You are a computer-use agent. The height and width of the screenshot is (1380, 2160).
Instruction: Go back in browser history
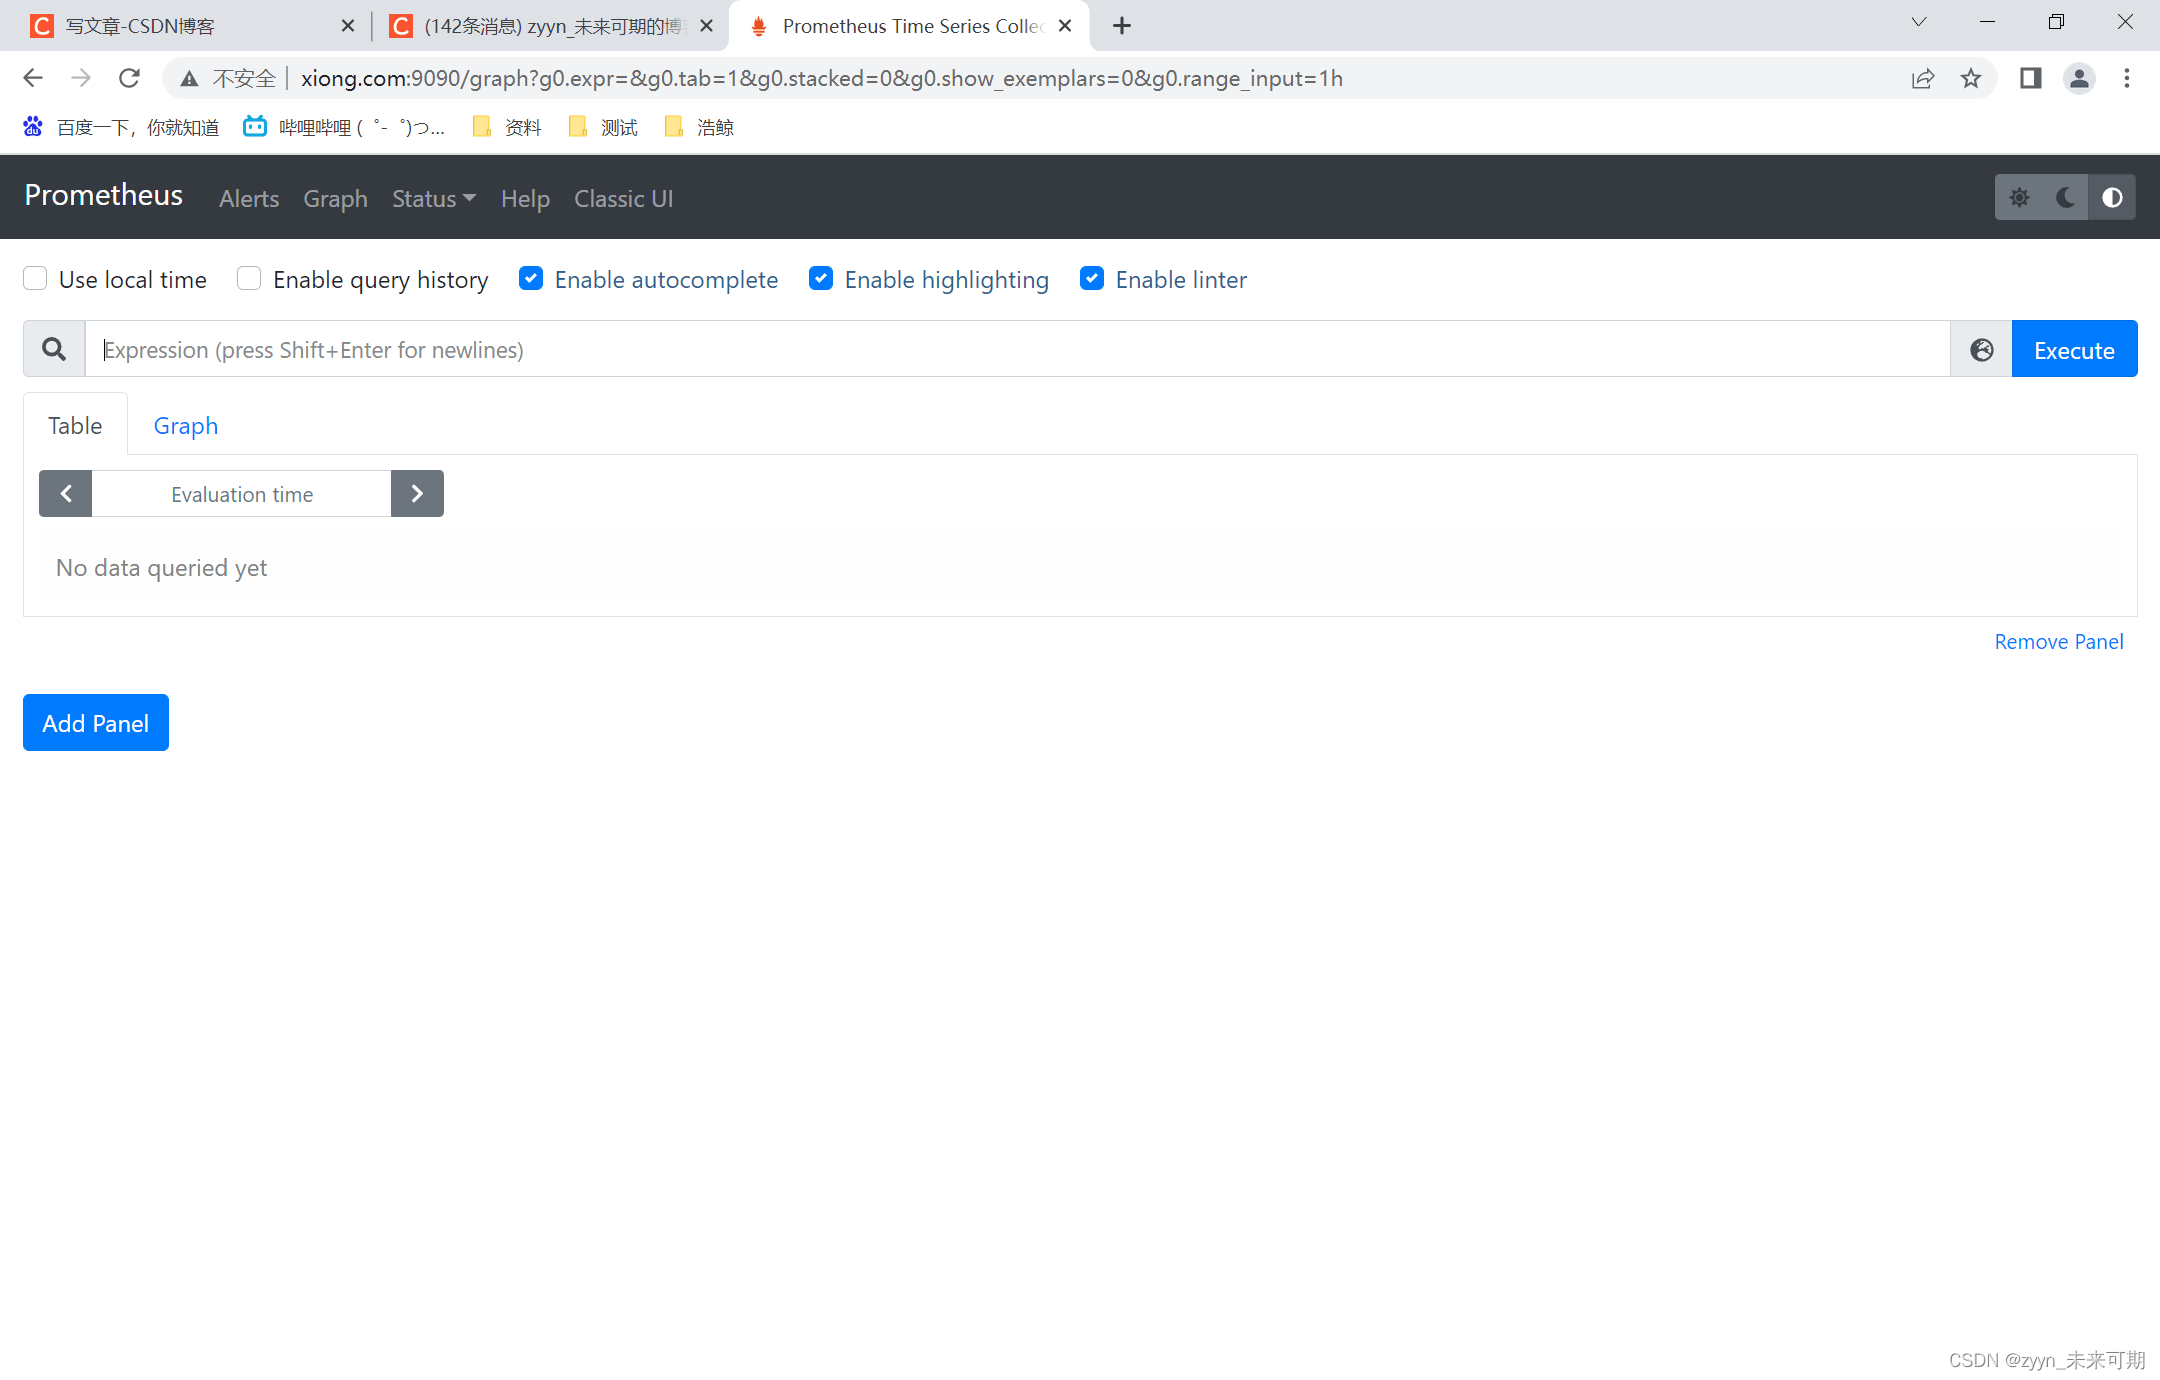tap(33, 78)
